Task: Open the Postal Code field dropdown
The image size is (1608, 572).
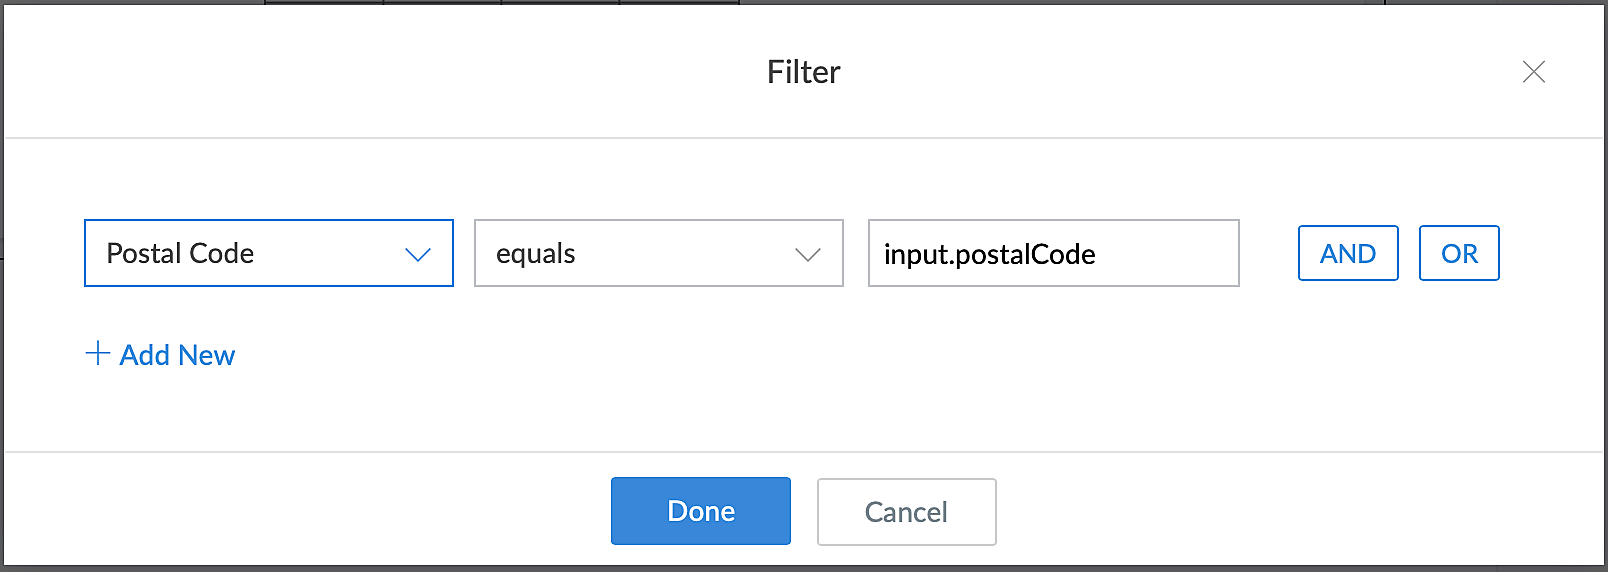Action: click(268, 253)
